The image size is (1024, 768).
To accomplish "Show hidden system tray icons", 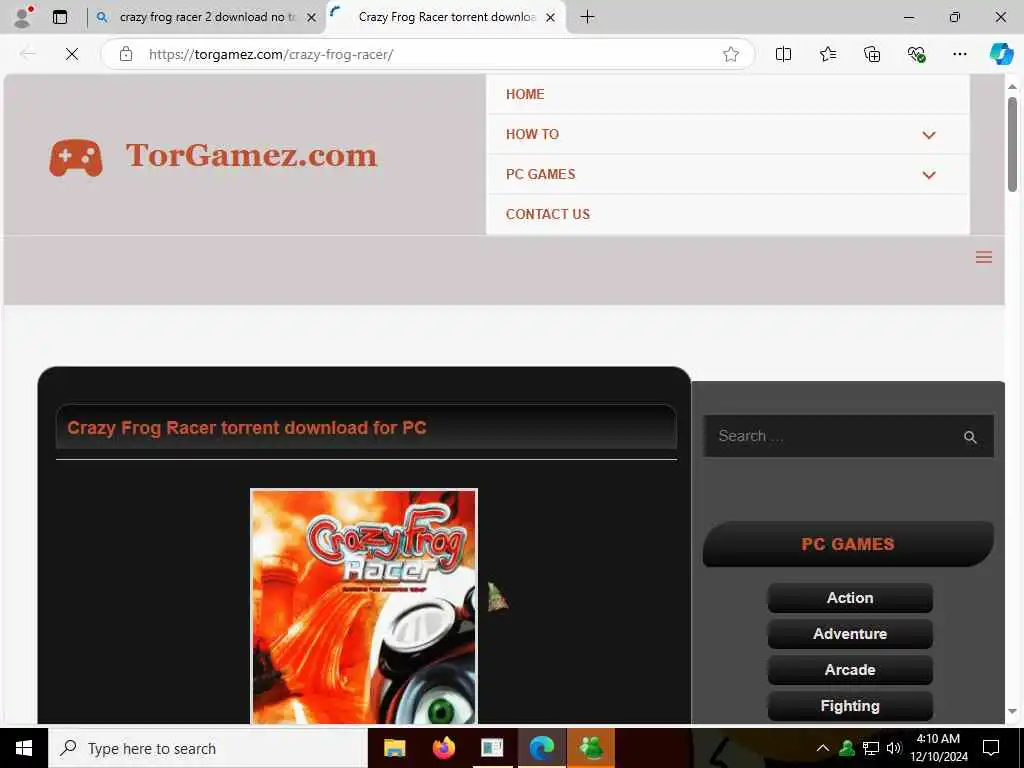I will point(823,748).
